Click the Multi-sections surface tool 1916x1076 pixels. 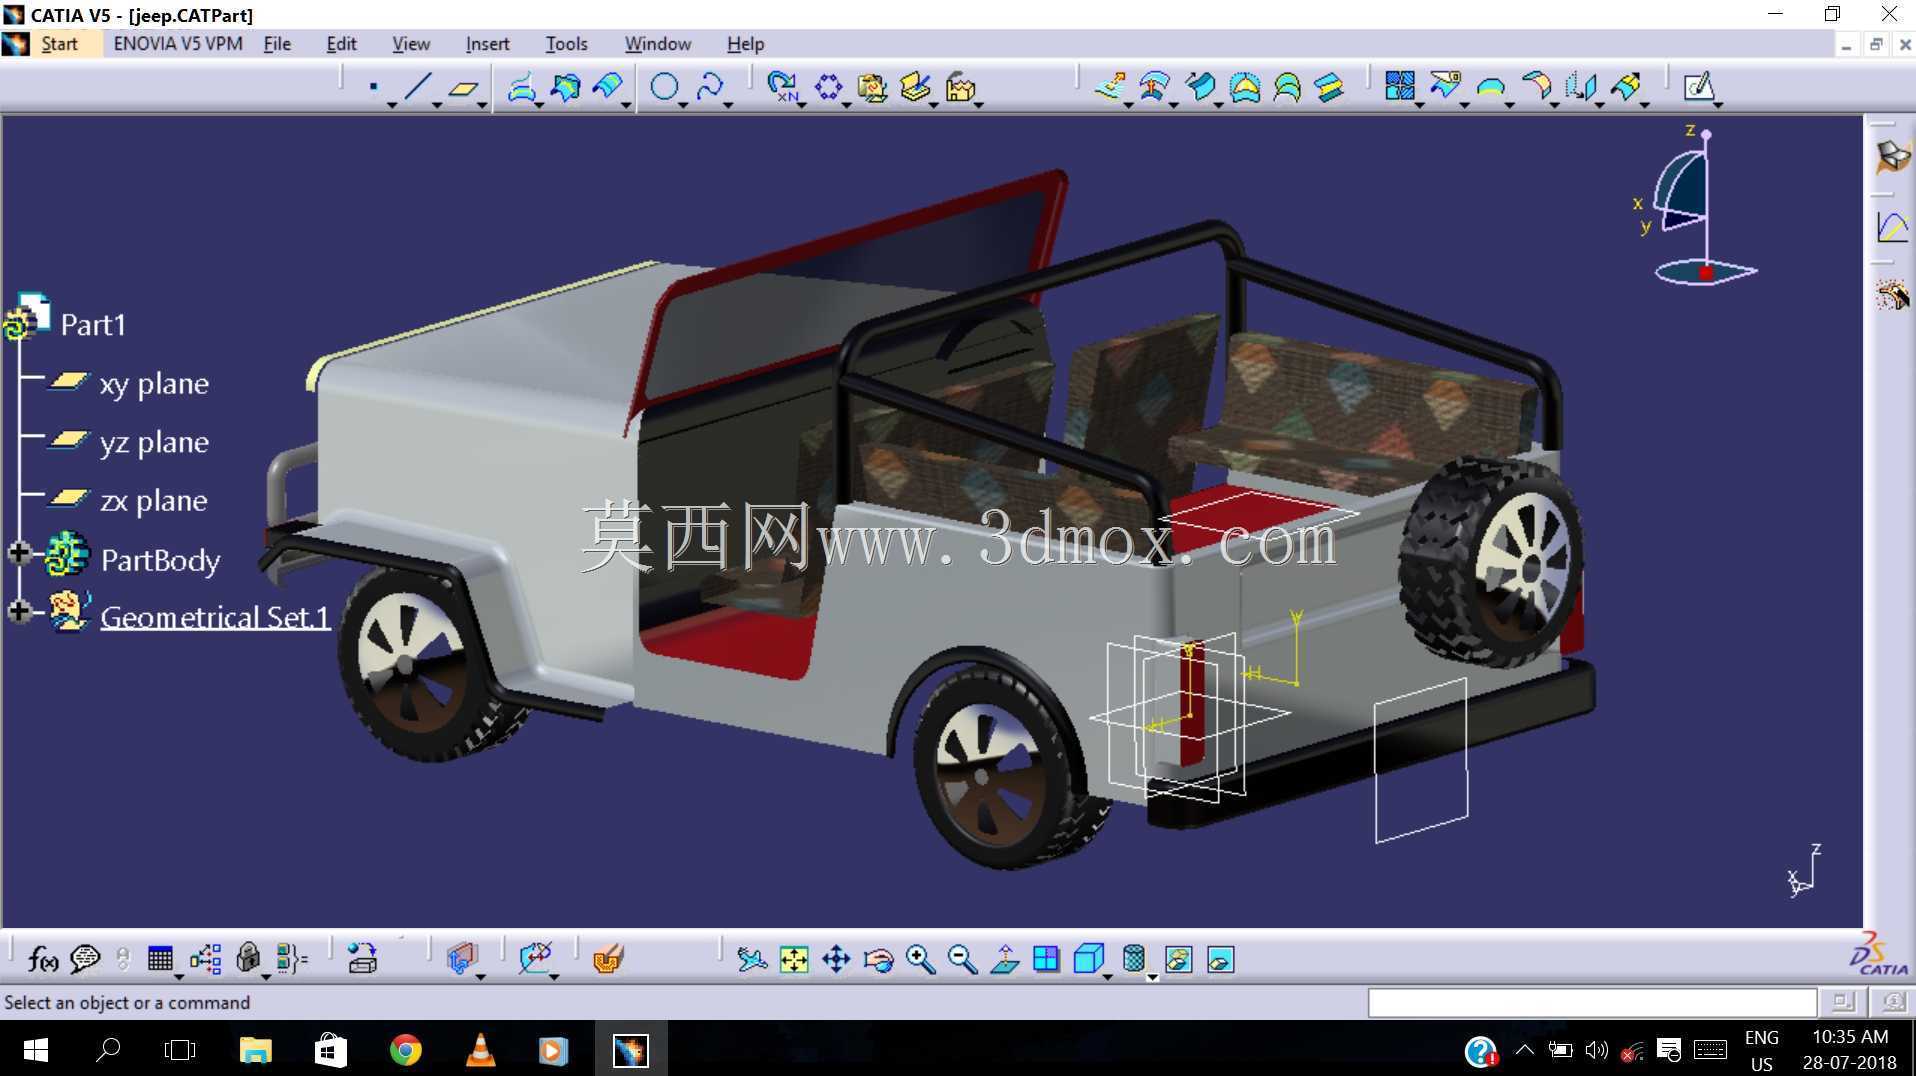[1287, 87]
